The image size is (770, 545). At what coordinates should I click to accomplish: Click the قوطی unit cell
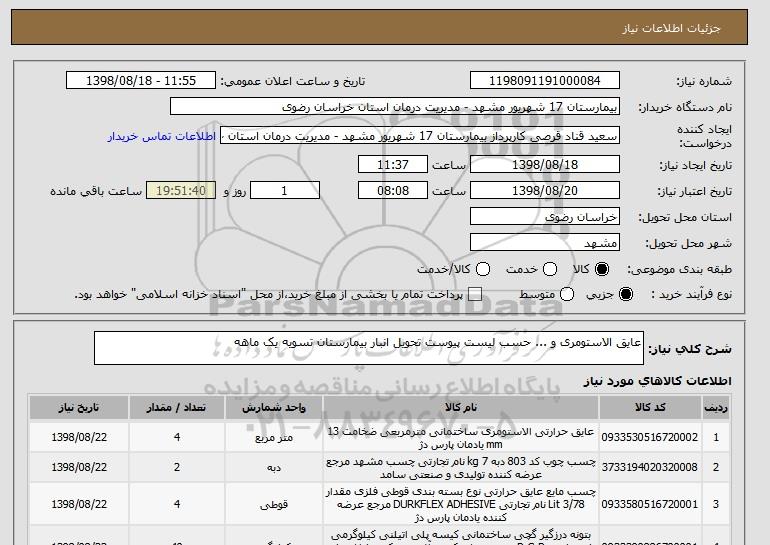pos(274,505)
